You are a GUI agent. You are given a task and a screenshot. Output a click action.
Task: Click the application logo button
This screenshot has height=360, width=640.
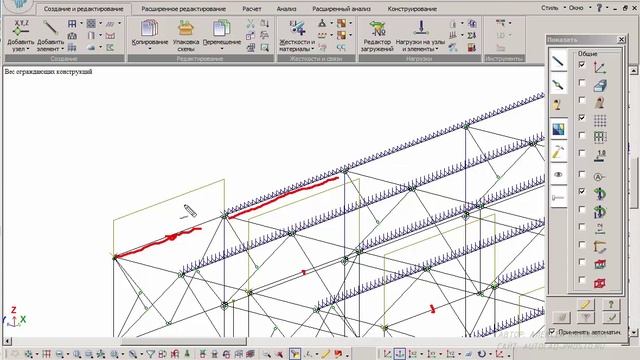[18, 4]
